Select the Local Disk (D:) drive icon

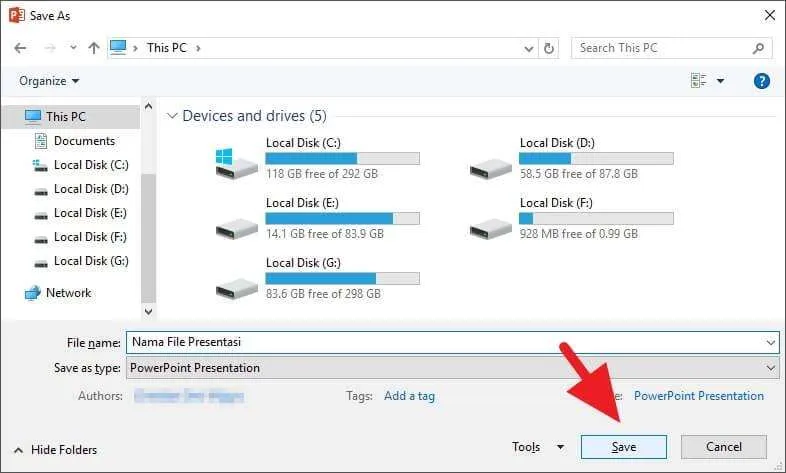pos(490,168)
